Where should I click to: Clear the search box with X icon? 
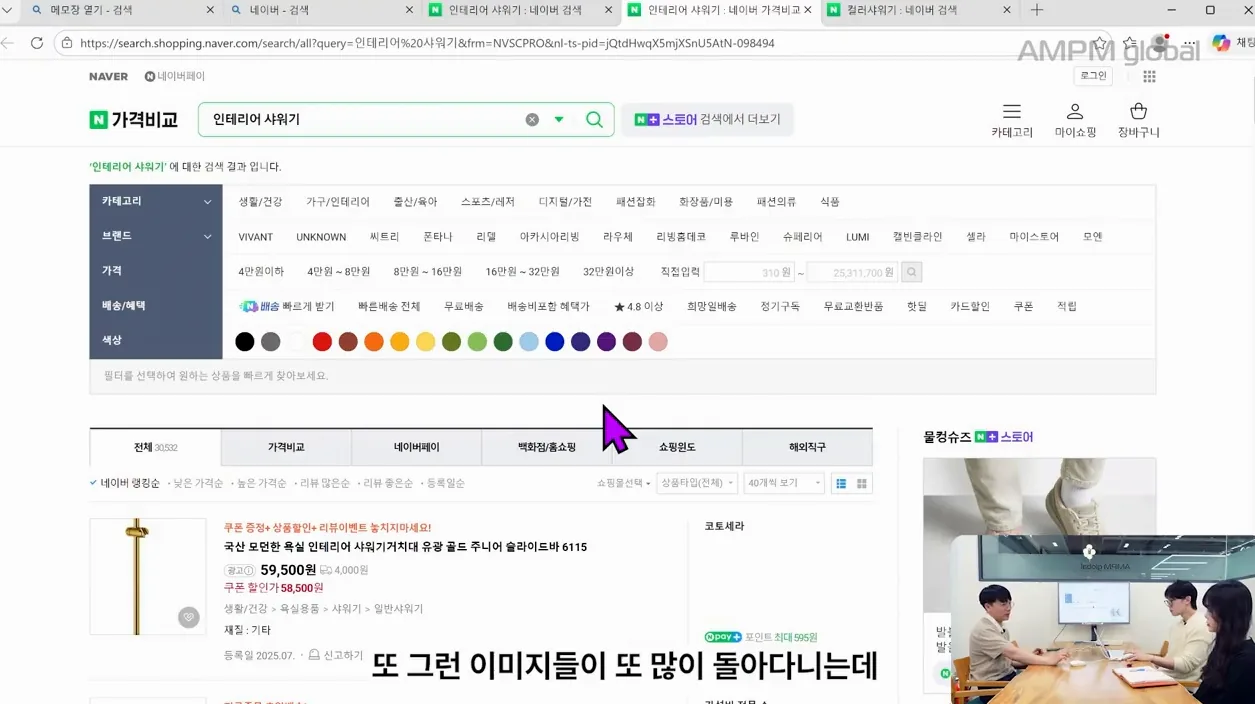point(532,119)
